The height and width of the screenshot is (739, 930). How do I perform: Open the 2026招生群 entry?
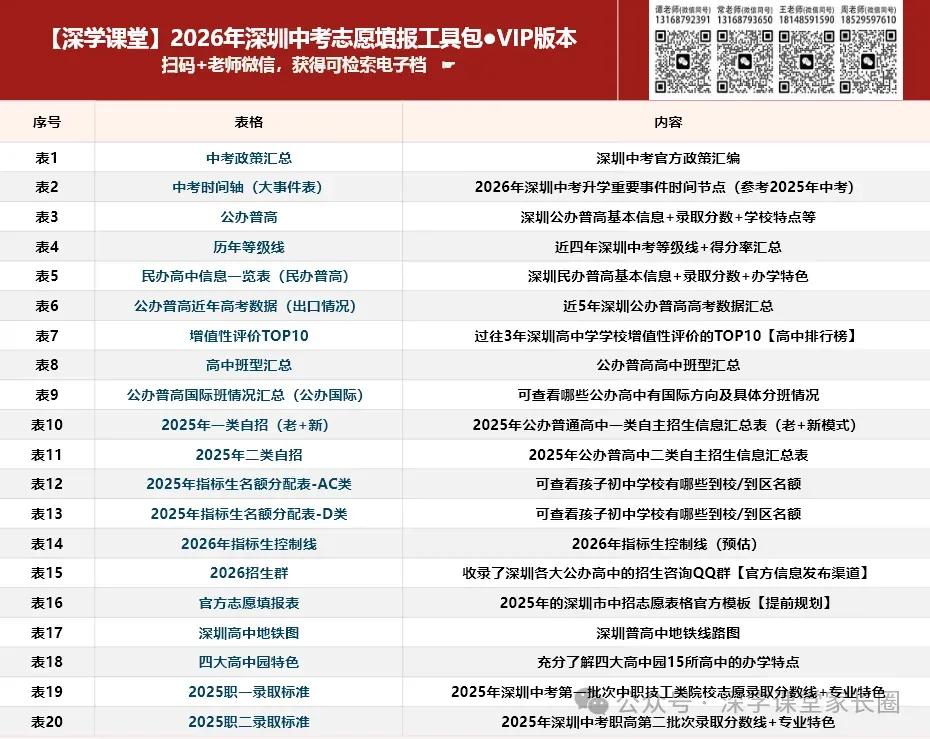click(x=248, y=573)
